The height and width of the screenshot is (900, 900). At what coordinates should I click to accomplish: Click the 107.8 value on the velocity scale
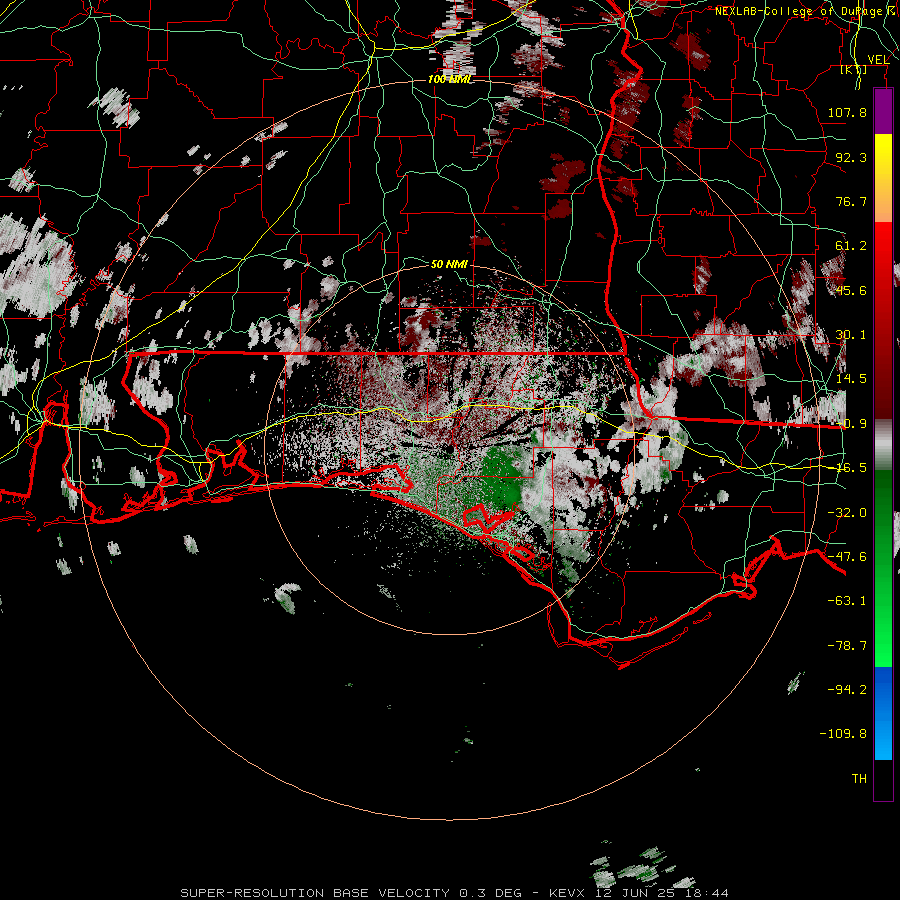pos(847,112)
